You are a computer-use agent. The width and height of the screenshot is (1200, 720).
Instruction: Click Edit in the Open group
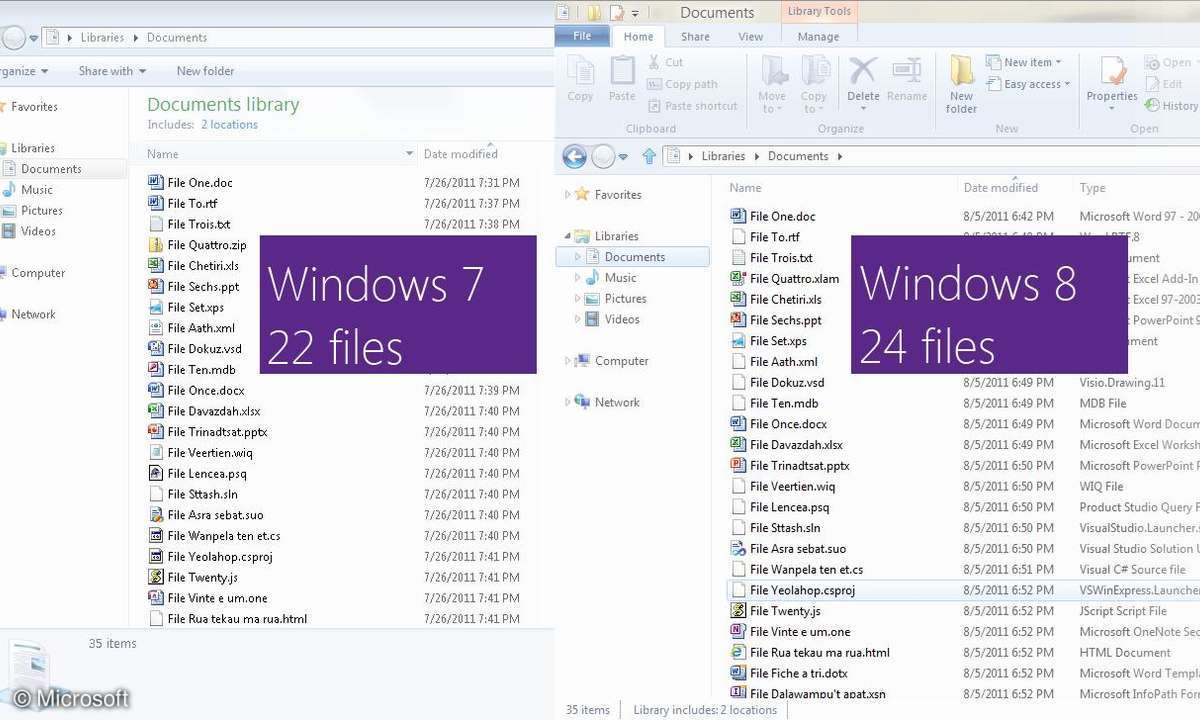click(x=1165, y=84)
